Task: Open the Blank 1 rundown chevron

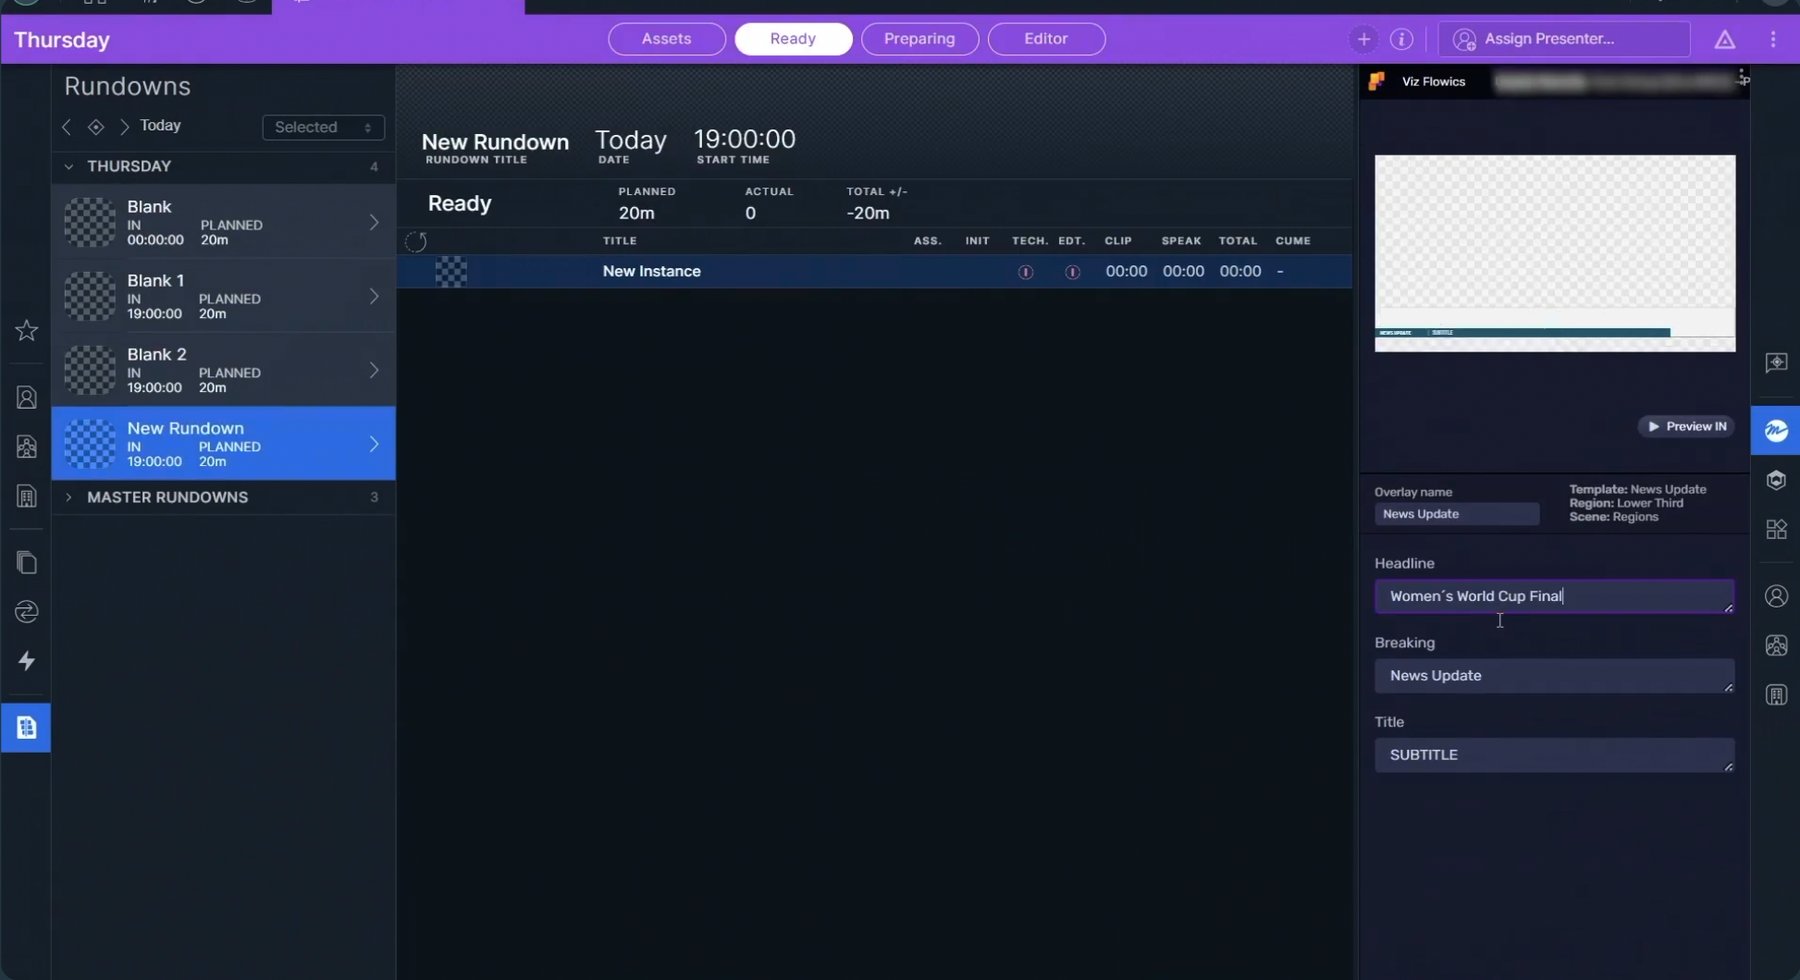Action: coord(374,296)
